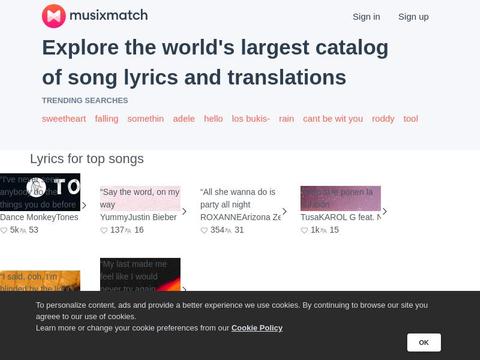Select trending search tool
480x360 pixels.
click(411, 119)
